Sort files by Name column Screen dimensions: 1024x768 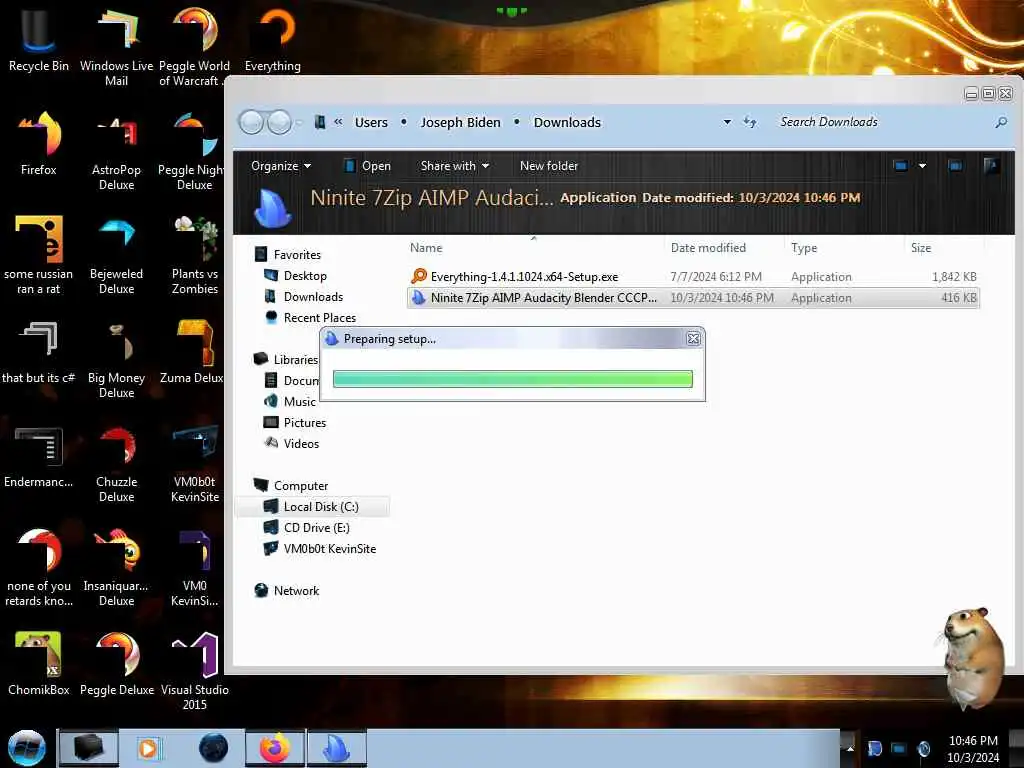pyautogui.click(x=534, y=248)
